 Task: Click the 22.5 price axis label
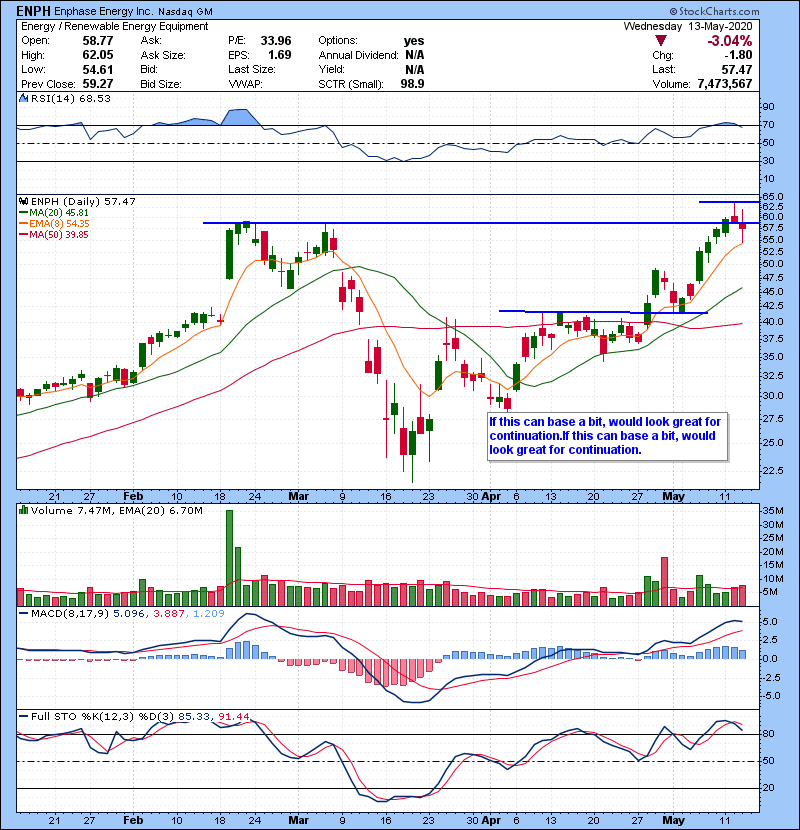click(x=773, y=471)
